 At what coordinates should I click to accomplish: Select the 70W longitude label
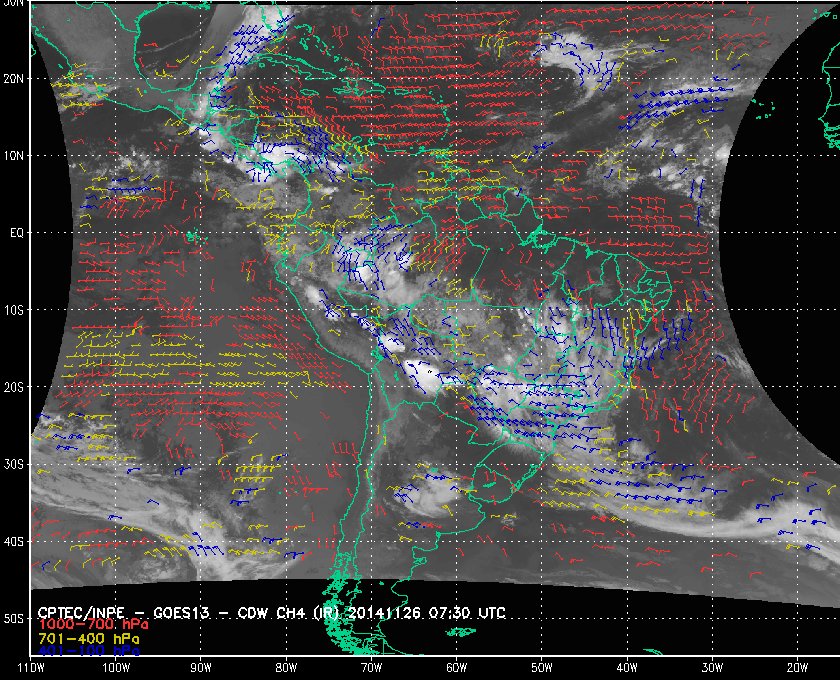pyautogui.click(x=371, y=668)
